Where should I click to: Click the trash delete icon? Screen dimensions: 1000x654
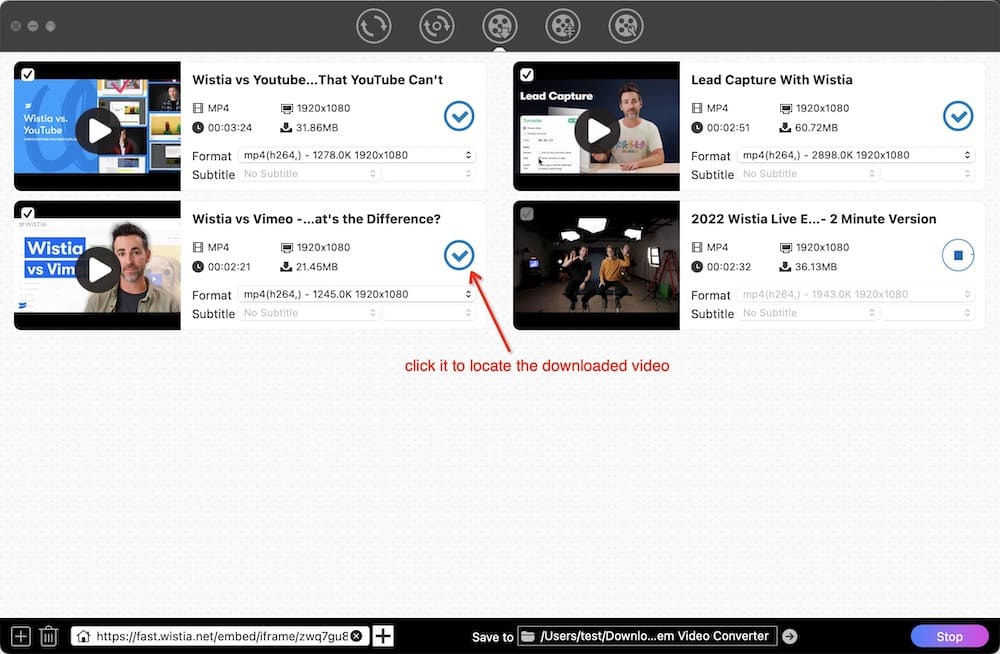coord(48,636)
